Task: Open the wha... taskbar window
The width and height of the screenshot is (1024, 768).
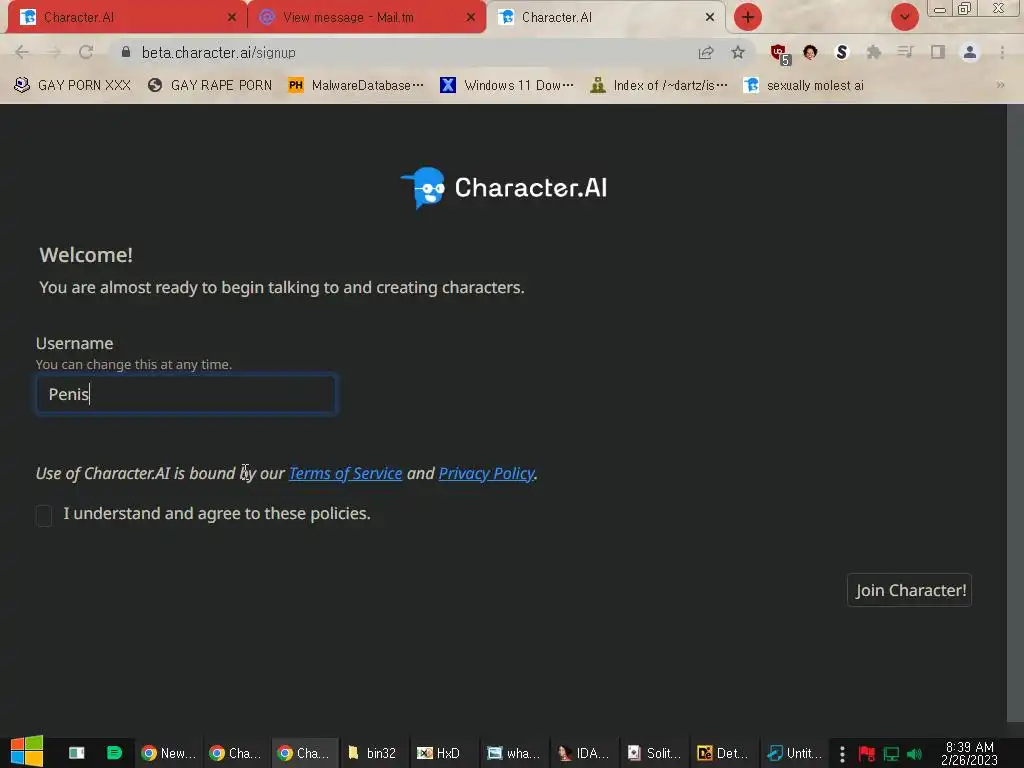Action: [514, 753]
